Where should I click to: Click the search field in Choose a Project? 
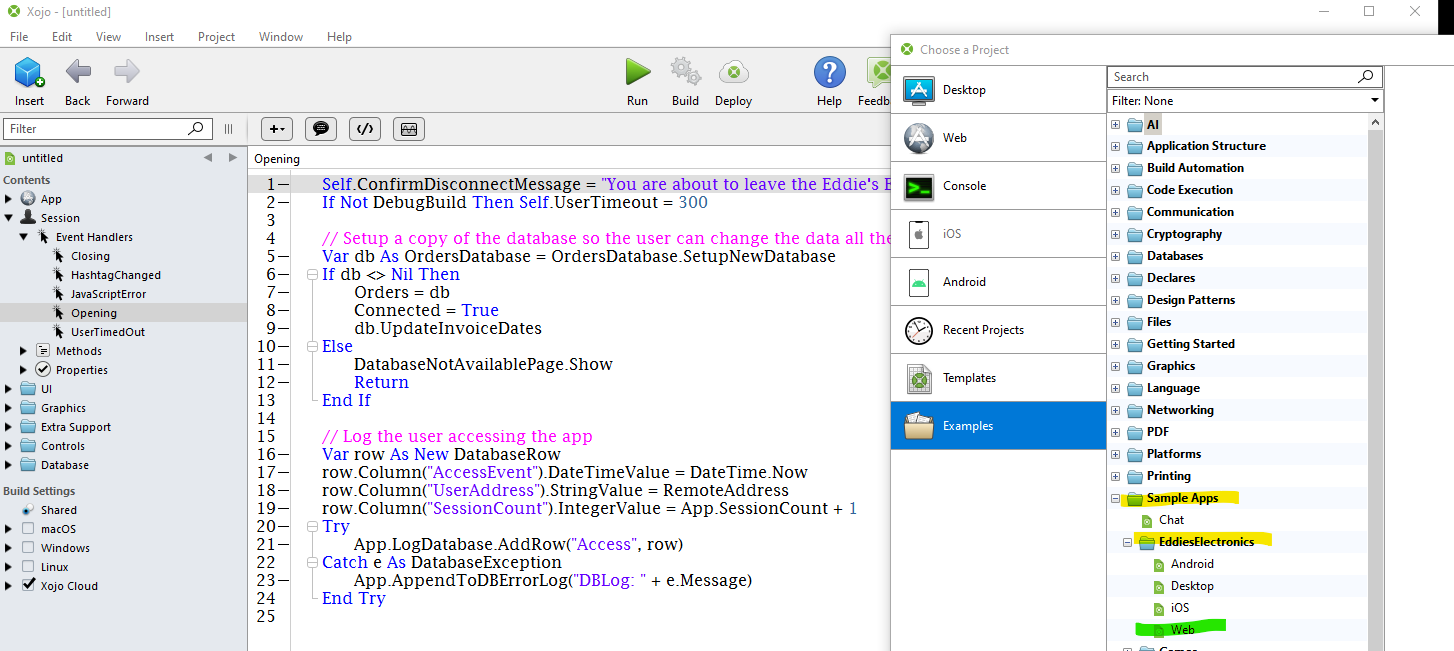(1230, 76)
